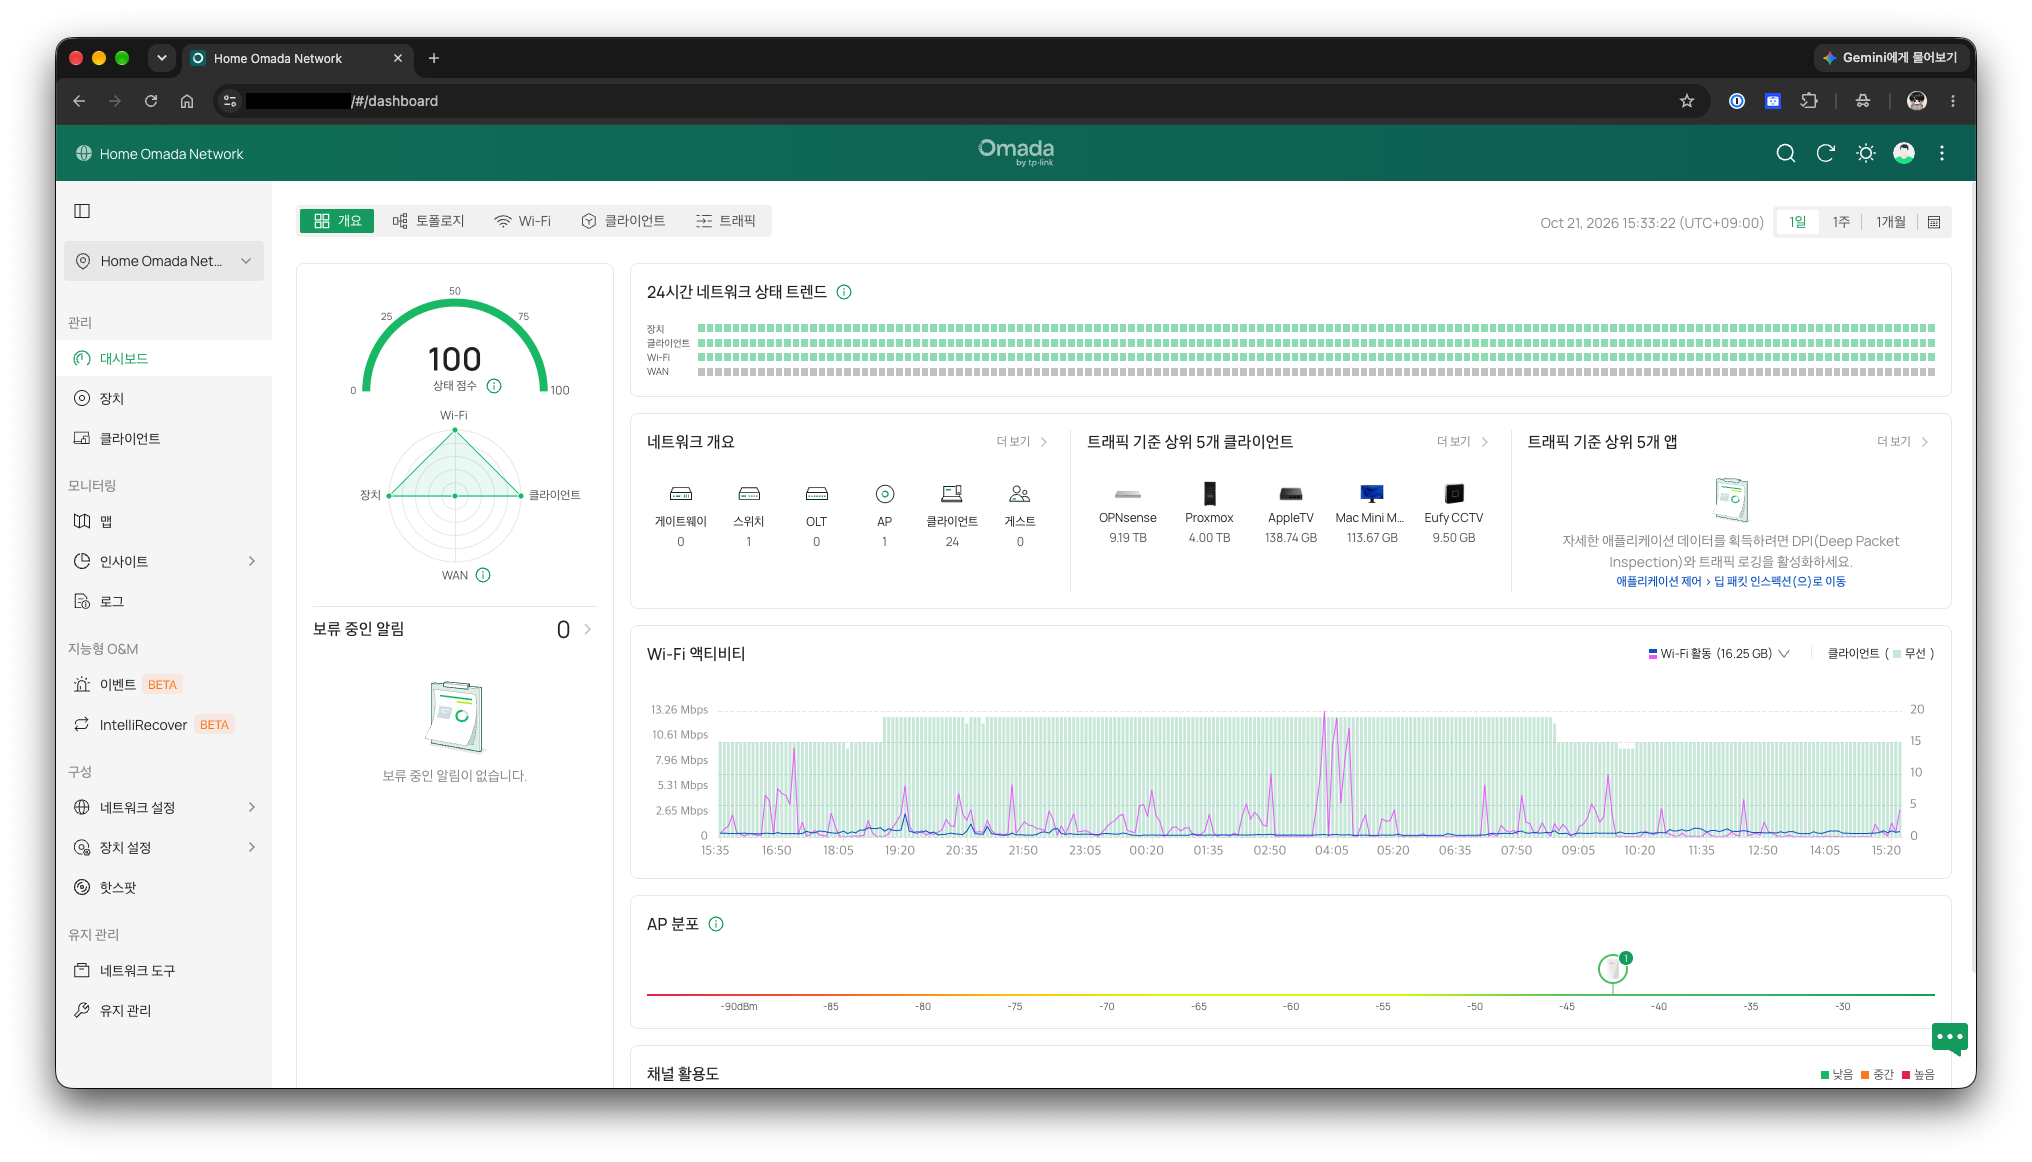Open Wi-Fi 활동 (16.25 GB) dropdown
This screenshot has height=1162, width=2032.
click(x=1719, y=654)
